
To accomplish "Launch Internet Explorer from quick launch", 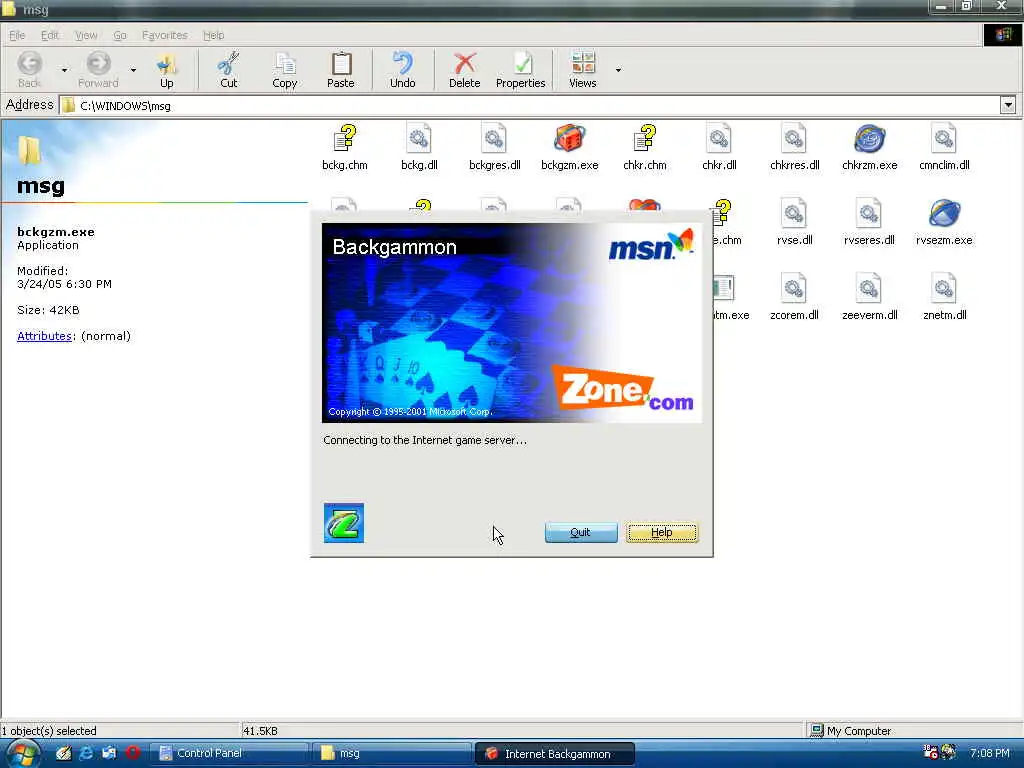I will [86, 753].
